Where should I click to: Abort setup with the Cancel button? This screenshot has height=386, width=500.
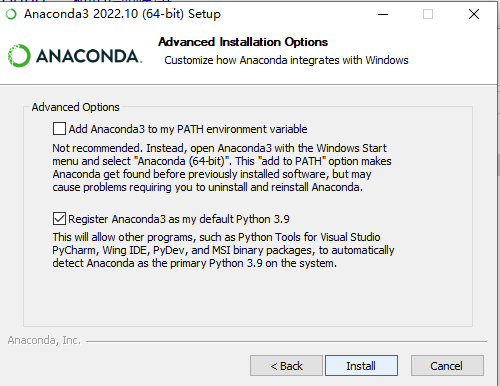coord(447,366)
